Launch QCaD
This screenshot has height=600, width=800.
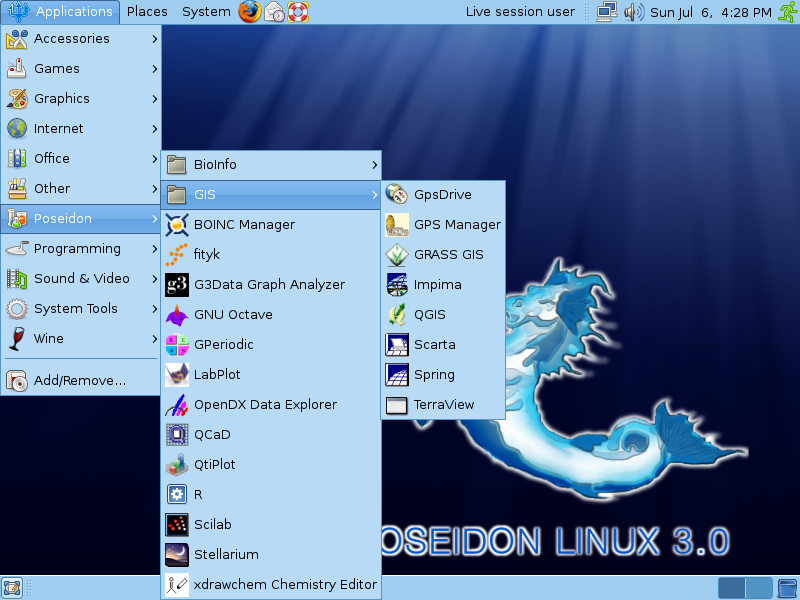271,435
